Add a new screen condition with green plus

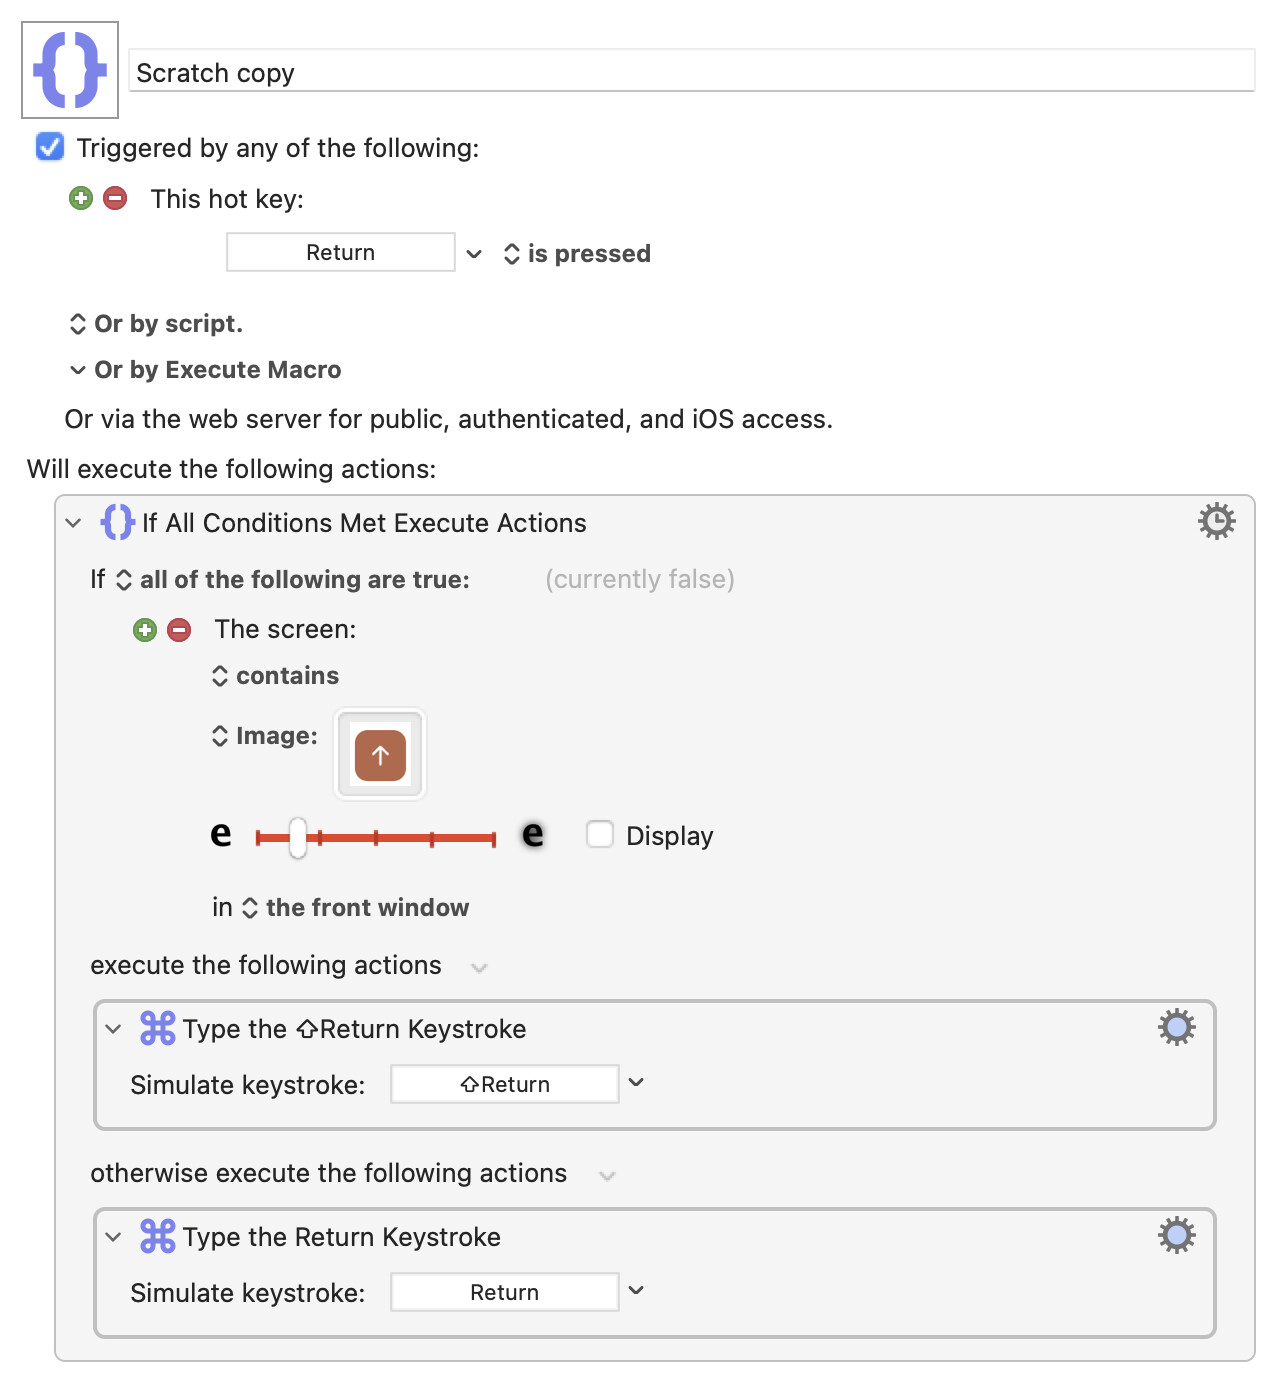(145, 630)
